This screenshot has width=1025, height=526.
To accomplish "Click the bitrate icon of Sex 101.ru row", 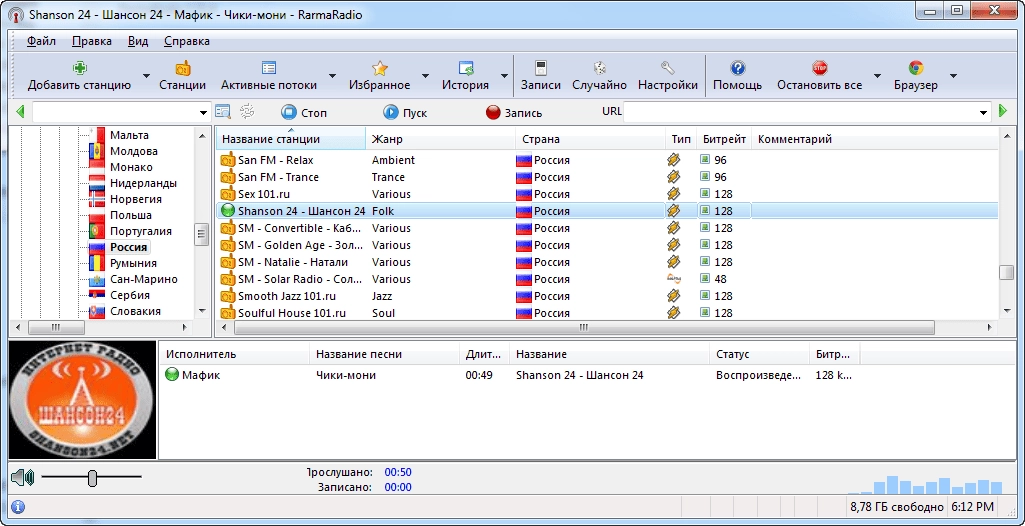I will pos(705,194).
